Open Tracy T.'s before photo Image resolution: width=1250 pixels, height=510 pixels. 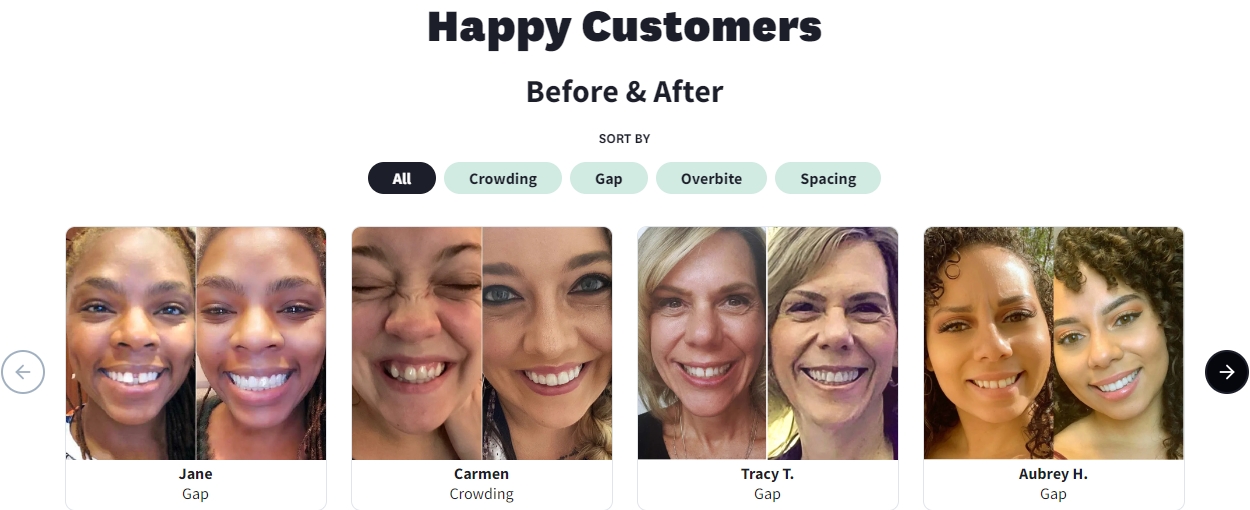pyautogui.click(x=702, y=343)
